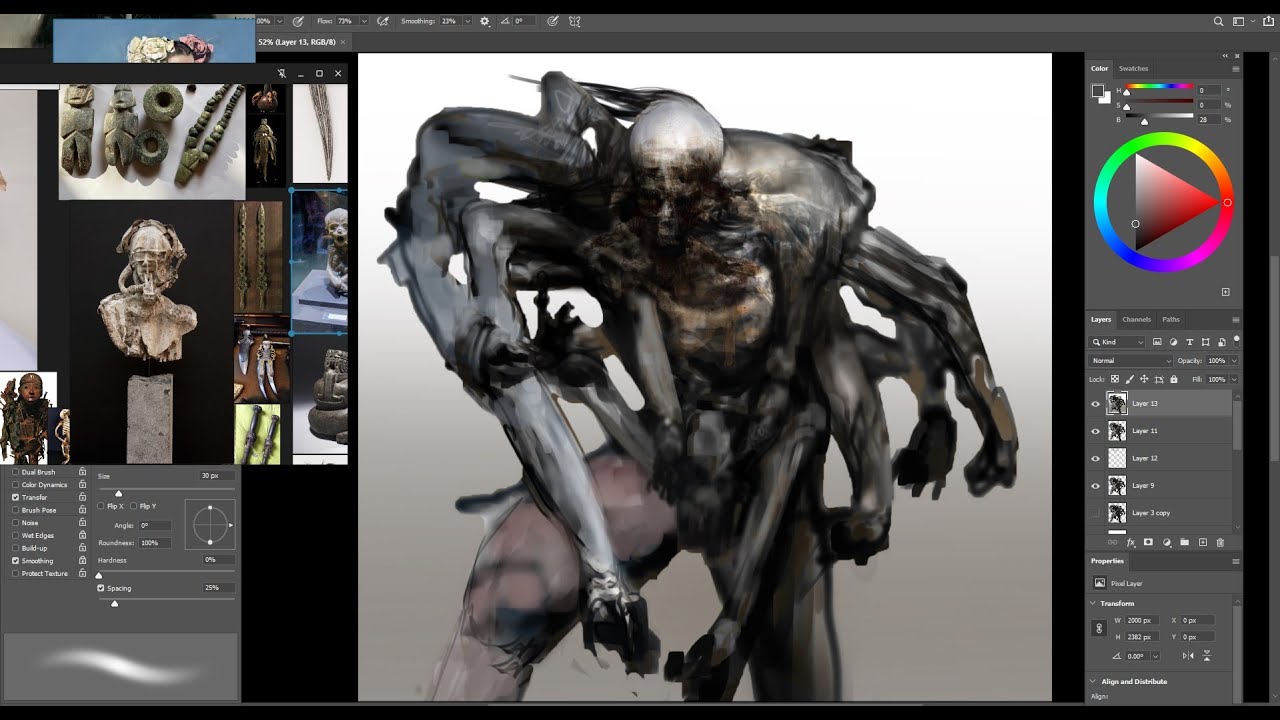The height and width of the screenshot is (720, 1280).
Task: Click link layers icon at Layers panel bottom
Action: [1112, 542]
